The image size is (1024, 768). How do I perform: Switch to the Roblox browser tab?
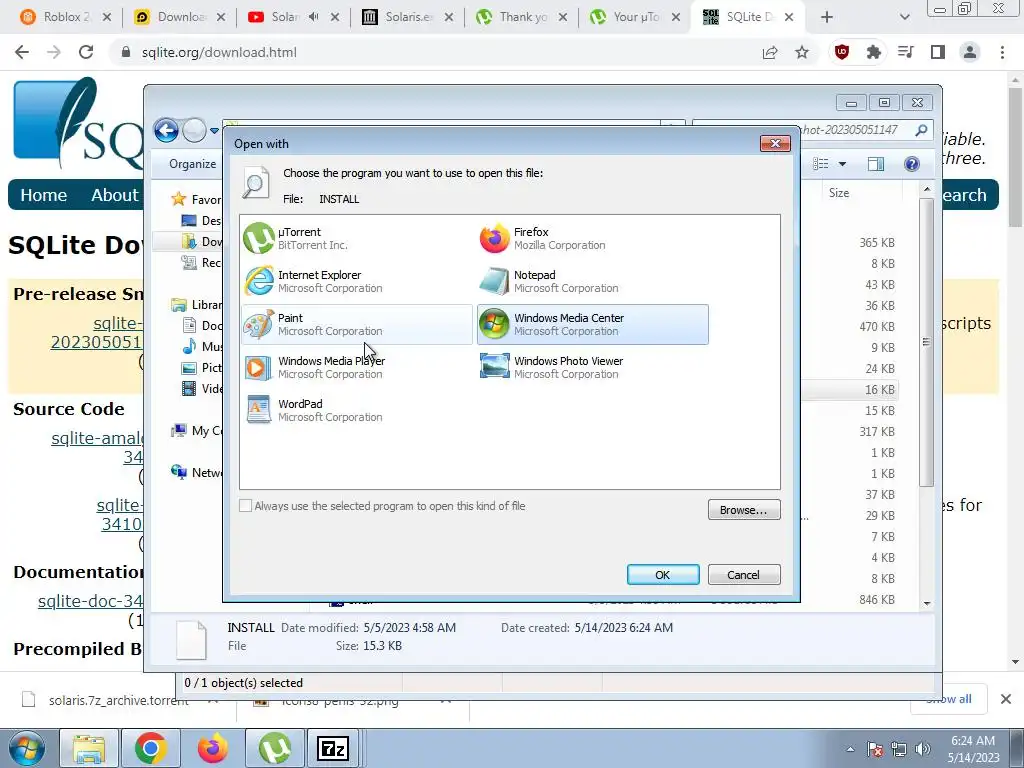tap(65, 17)
